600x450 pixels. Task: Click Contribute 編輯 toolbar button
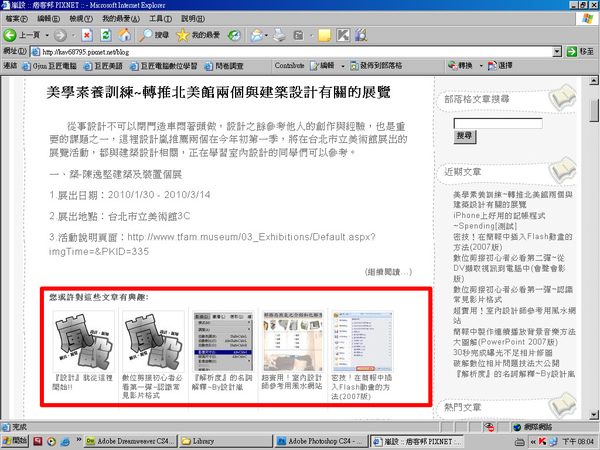tap(322, 66)
